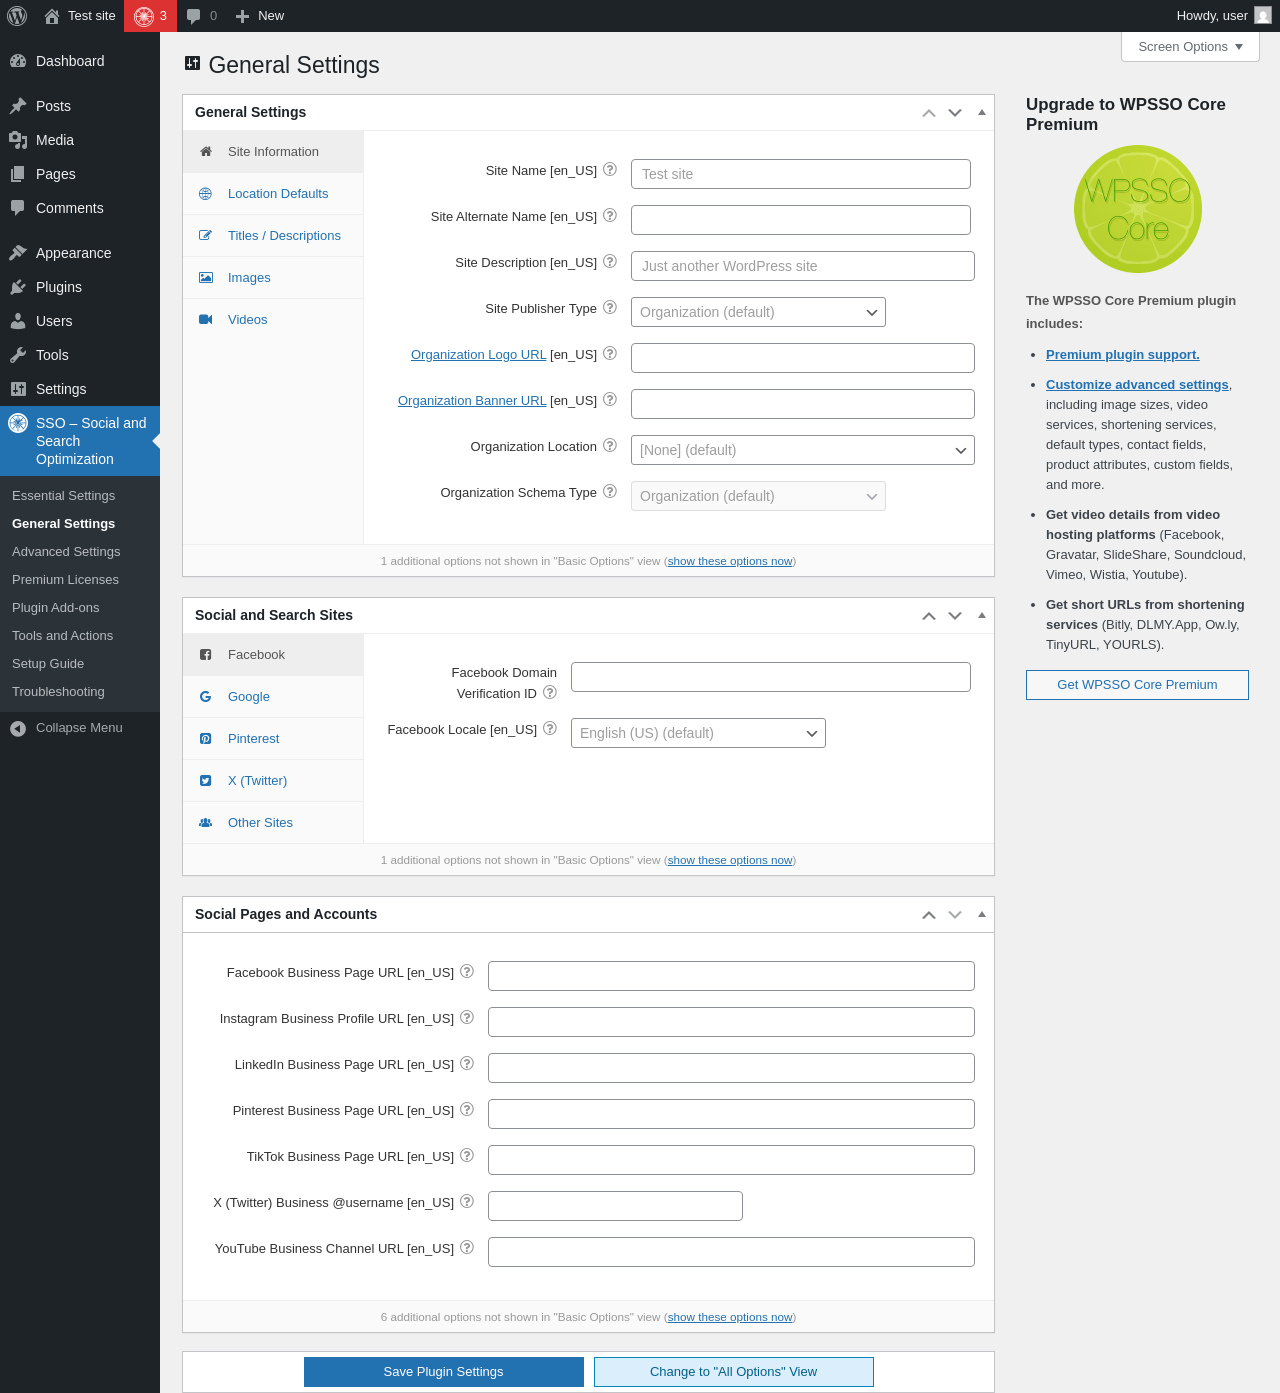Screen dimensions: 1280x1393
Task: Open the Organization Schema Type dropdown
Action: (758, 496)
